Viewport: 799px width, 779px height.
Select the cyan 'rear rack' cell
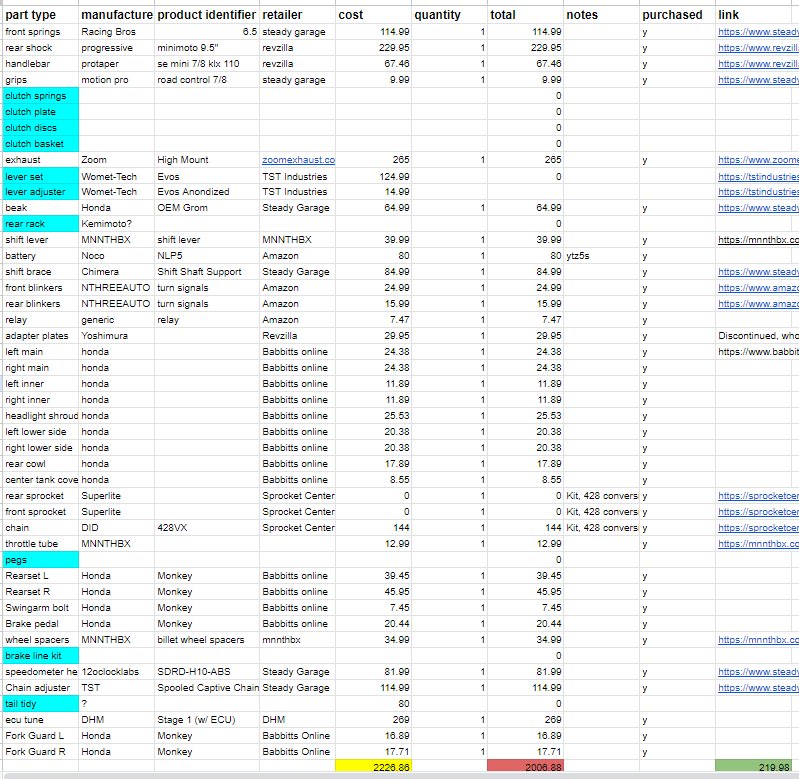[x=41, y=224]
